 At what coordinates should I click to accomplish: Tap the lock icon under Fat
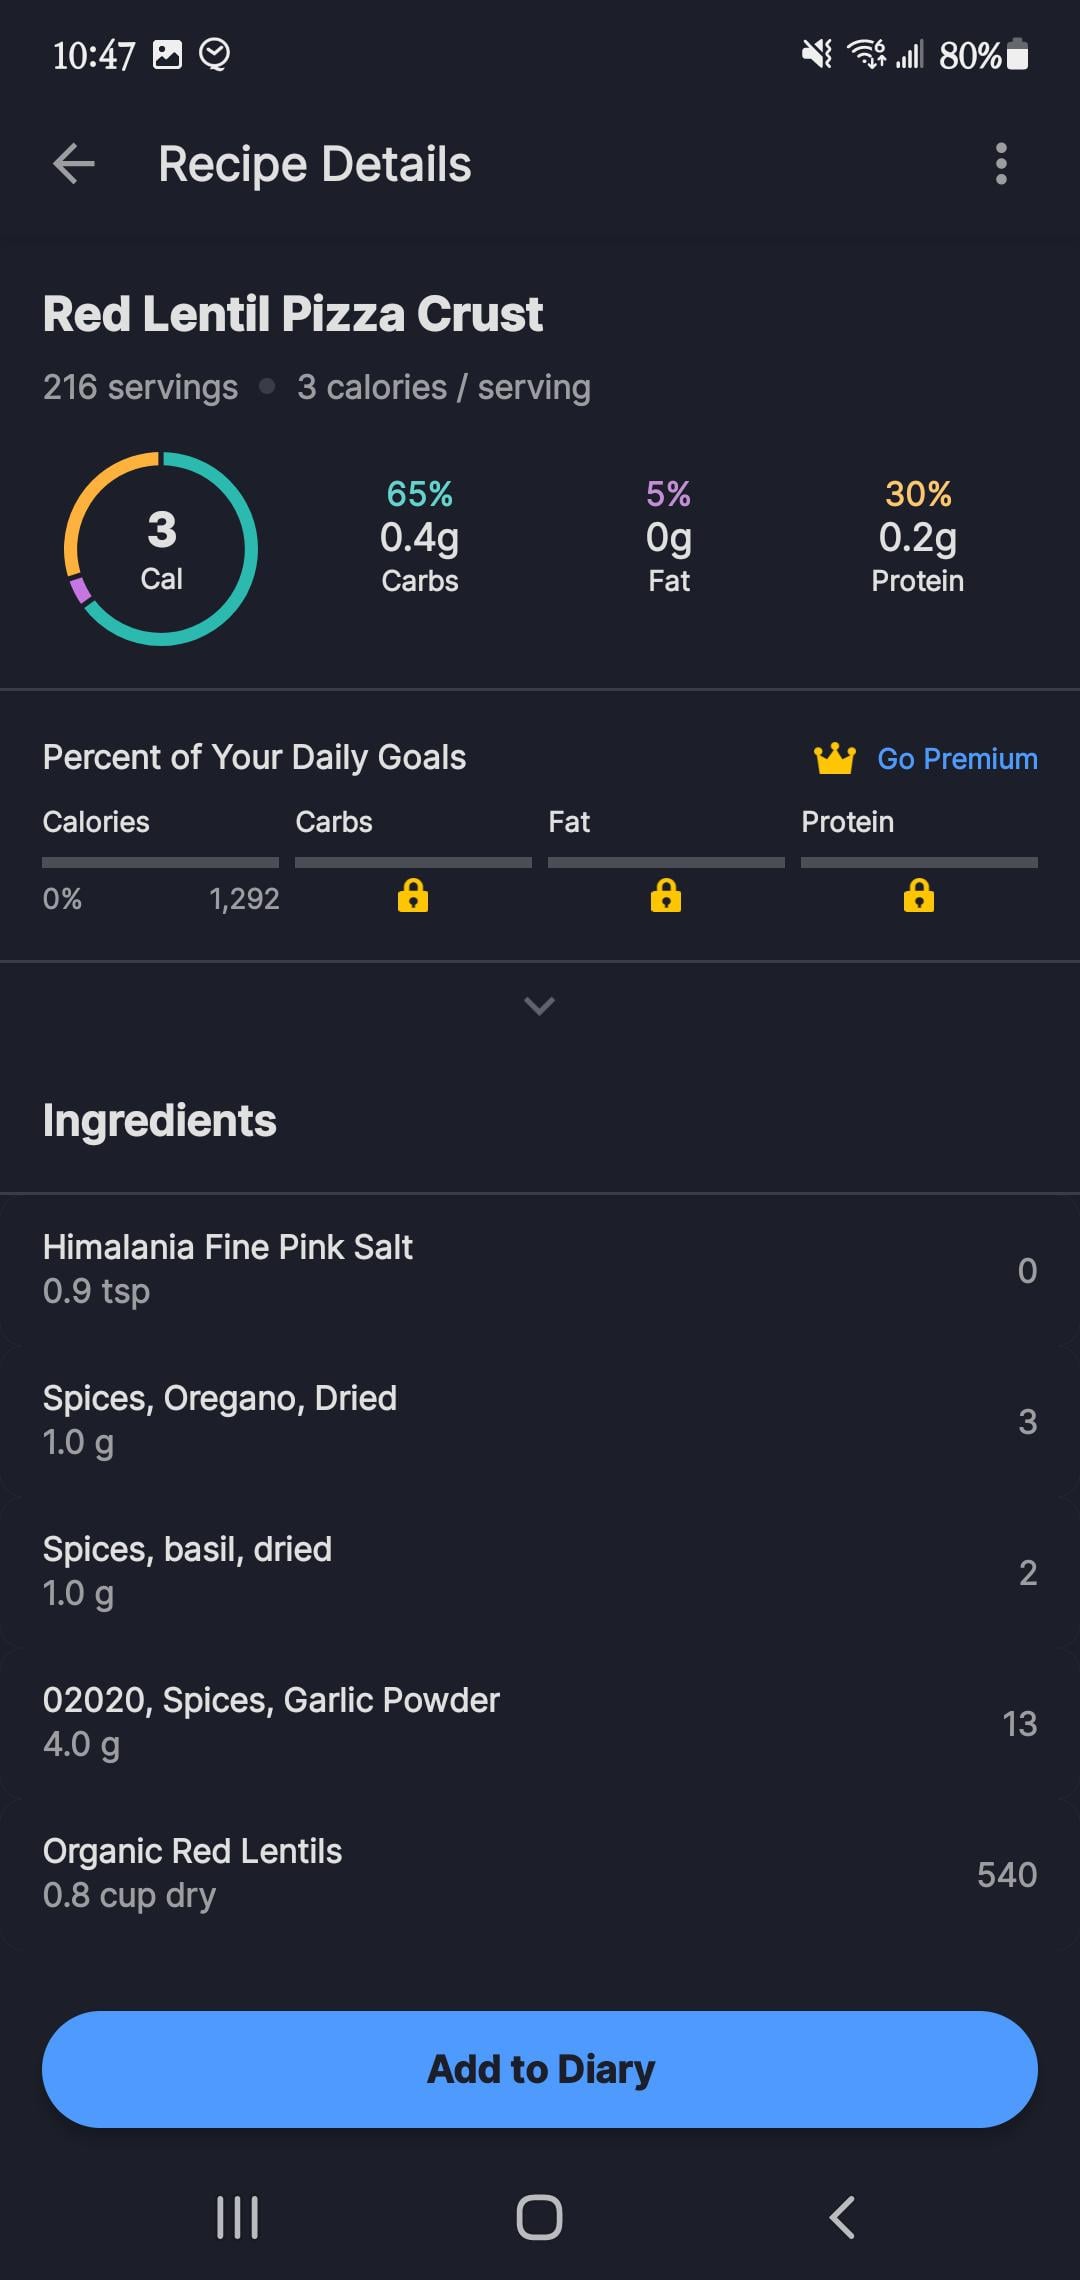pyautogui.click(x=666, y=895)
